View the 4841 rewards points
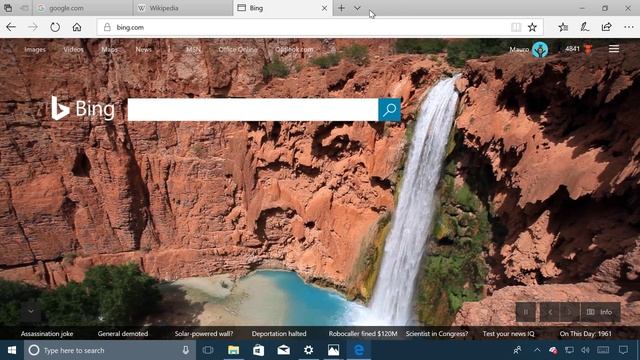This screenshot has width=640, height=360. click(x=572, y=49)
